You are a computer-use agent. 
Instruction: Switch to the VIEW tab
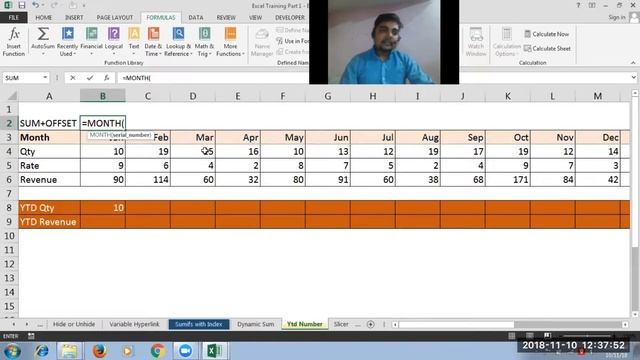pos(256,18)
